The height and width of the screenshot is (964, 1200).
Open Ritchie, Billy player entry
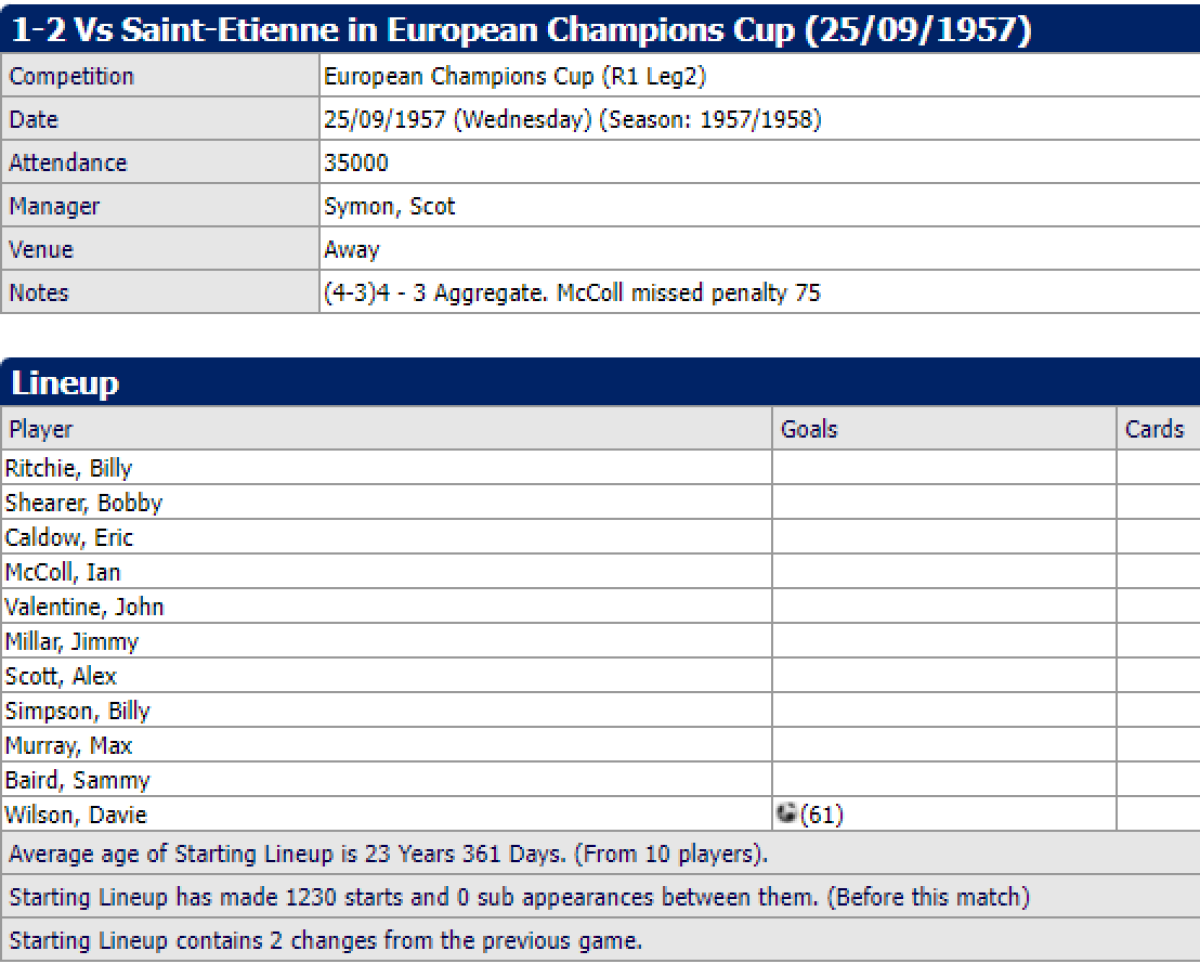coord(68,468)
